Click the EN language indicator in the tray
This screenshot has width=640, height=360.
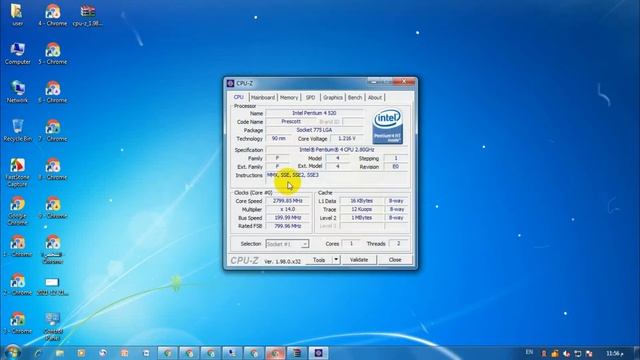point(529,352)
